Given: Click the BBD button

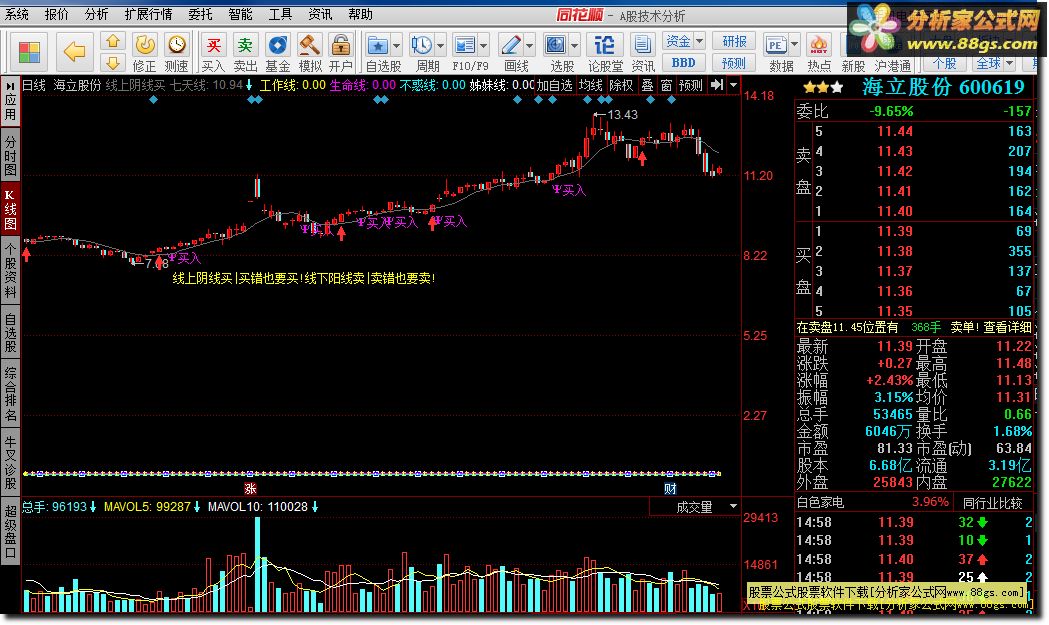Looking at the screenshot, I should (684, 63).
